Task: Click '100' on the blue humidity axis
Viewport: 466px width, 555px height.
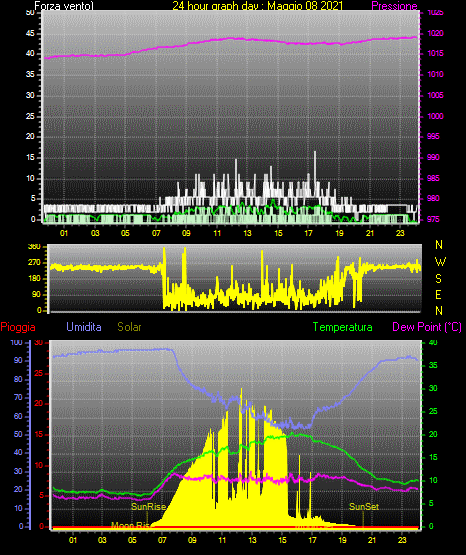Action: point(16,343)
